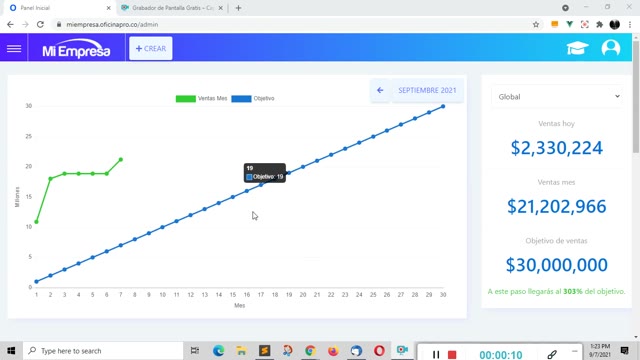The image size is (640, 360).
Task: Click the green Y extension icon
Action: point(569,24)
